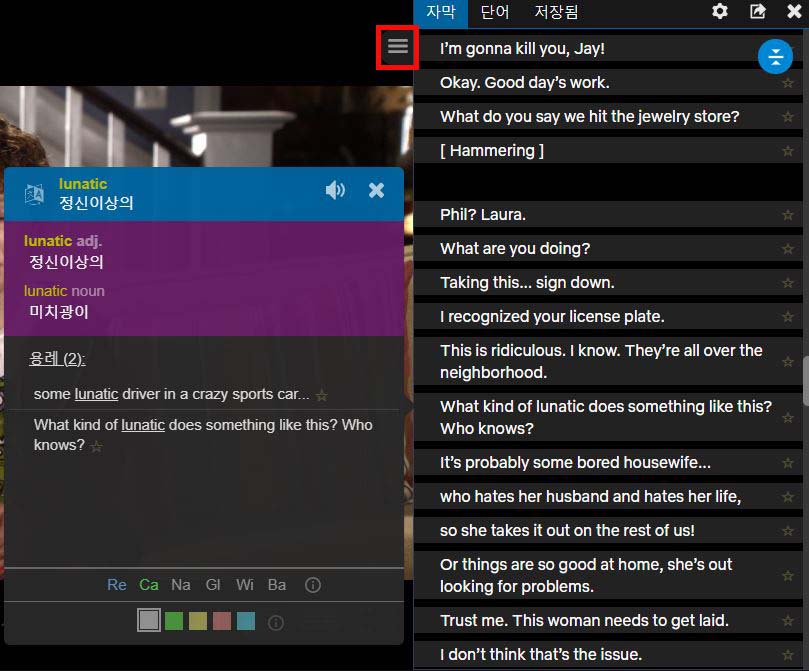Screen dimensions: 809x671
Task: Switch to the 자막 tab
Action: coord(441,12)
